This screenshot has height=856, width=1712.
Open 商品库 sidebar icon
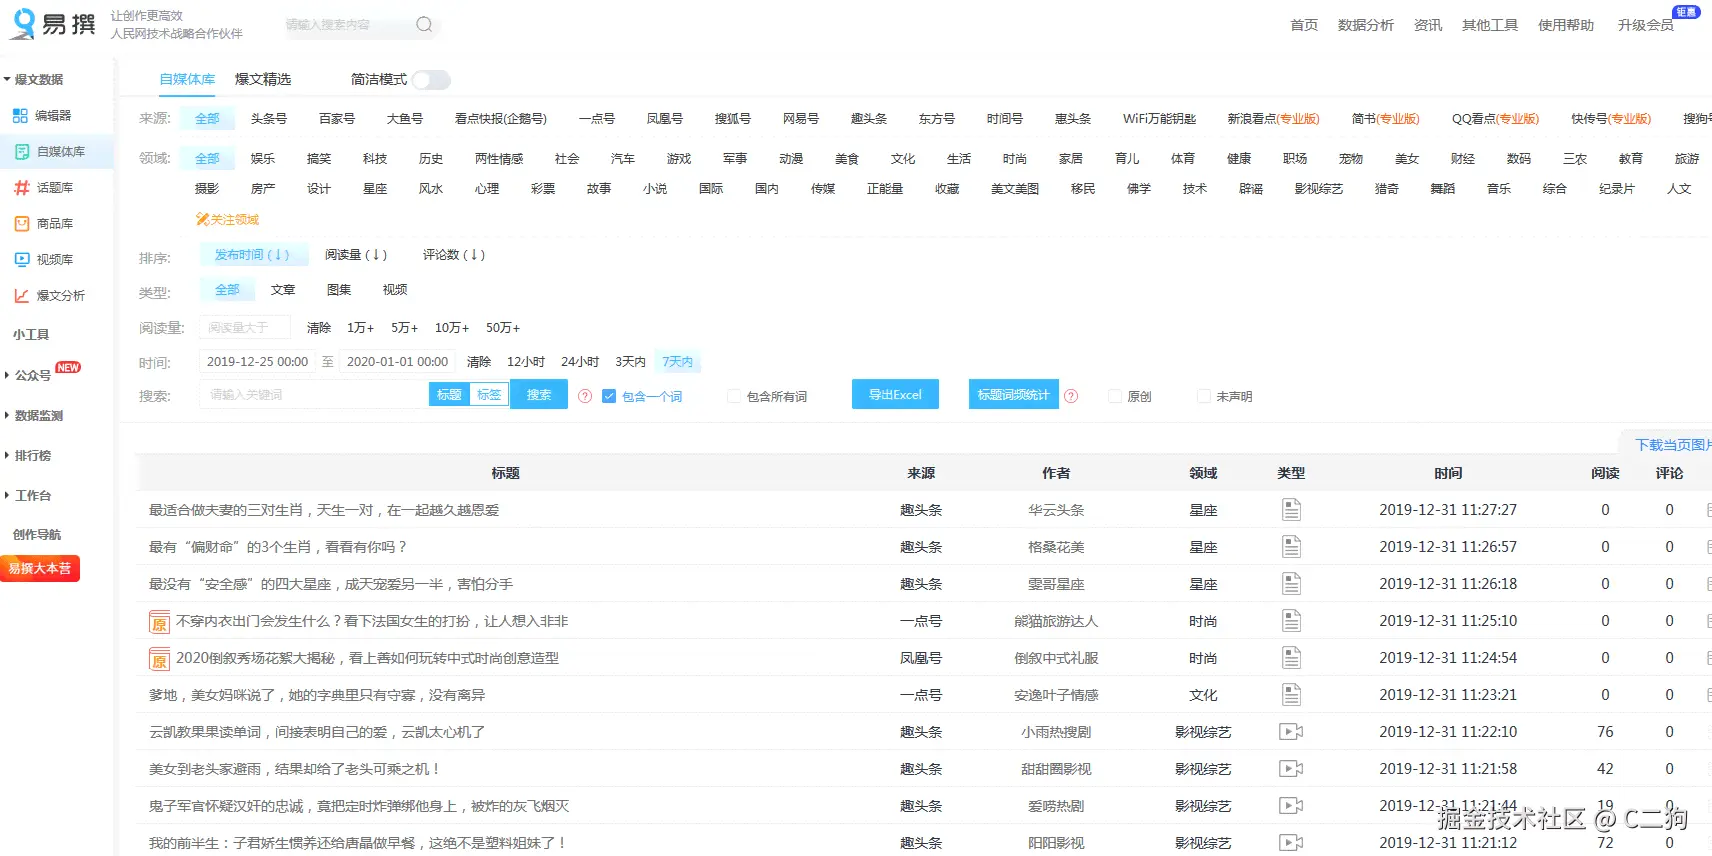pos(22,224)
